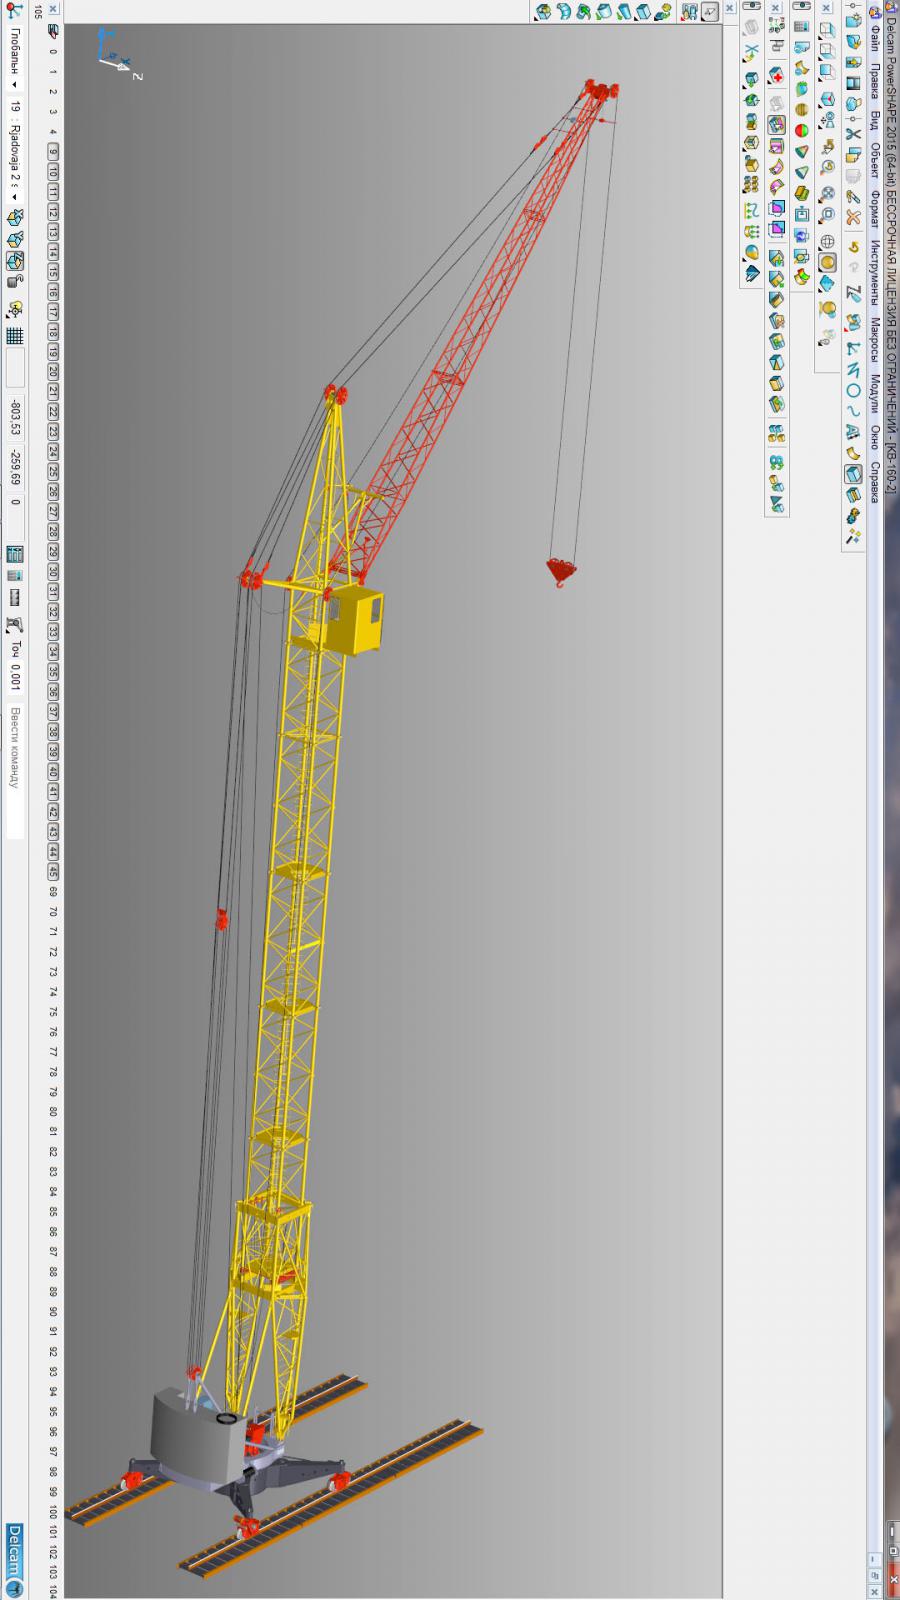Select the striped sphere shading icon
The width and height of the screenshot is (900, 1600).
point(801,110)
